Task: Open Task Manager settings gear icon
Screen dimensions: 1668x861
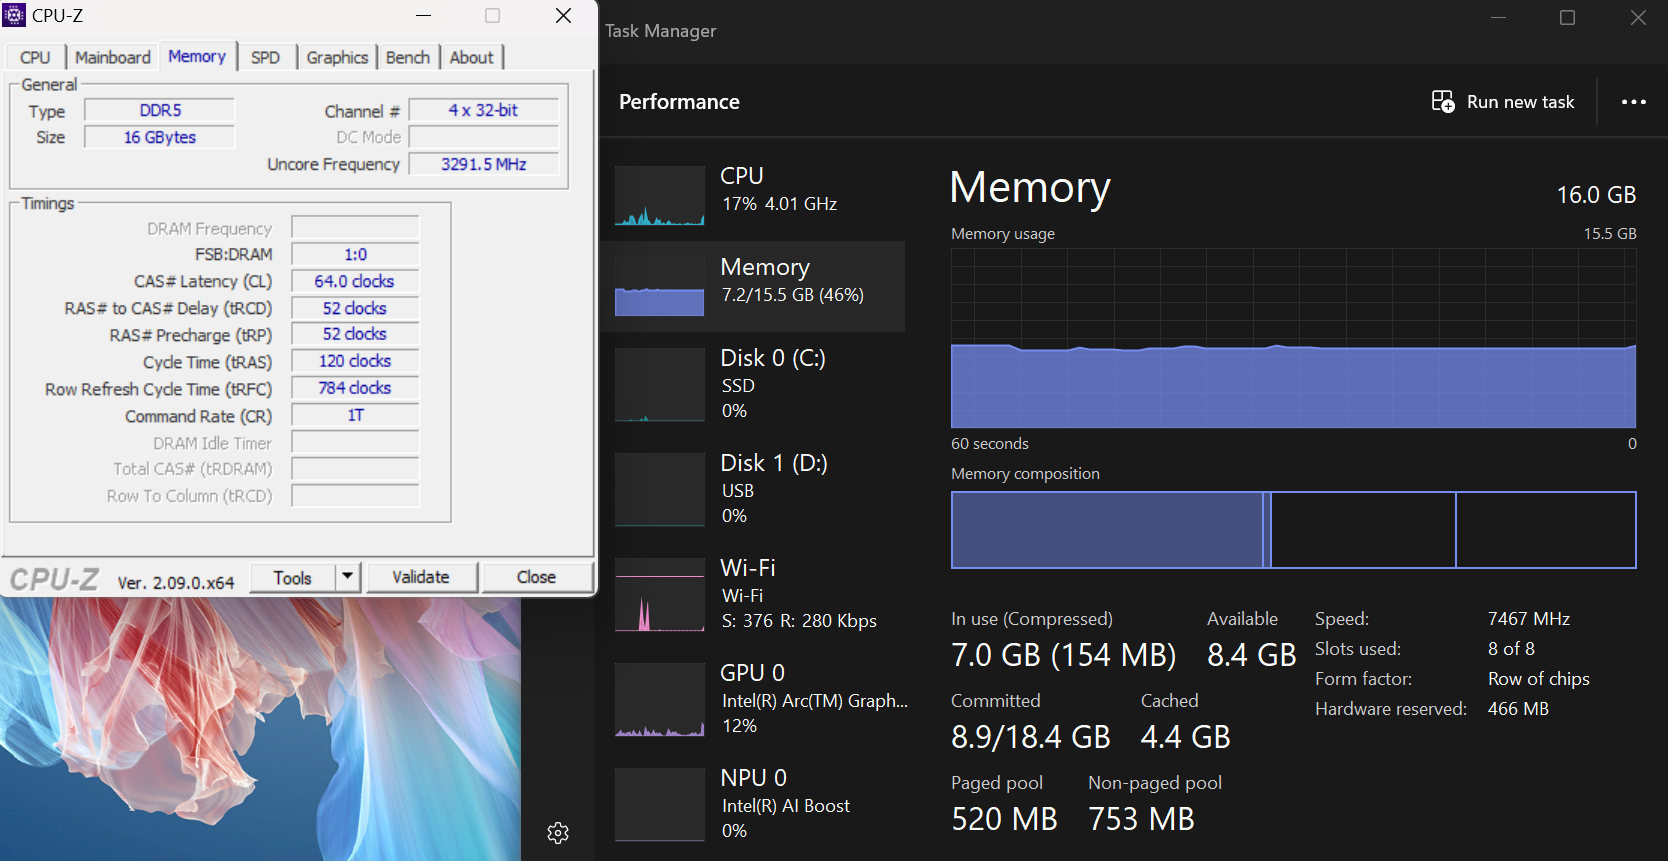Action: tap(558, 832)
